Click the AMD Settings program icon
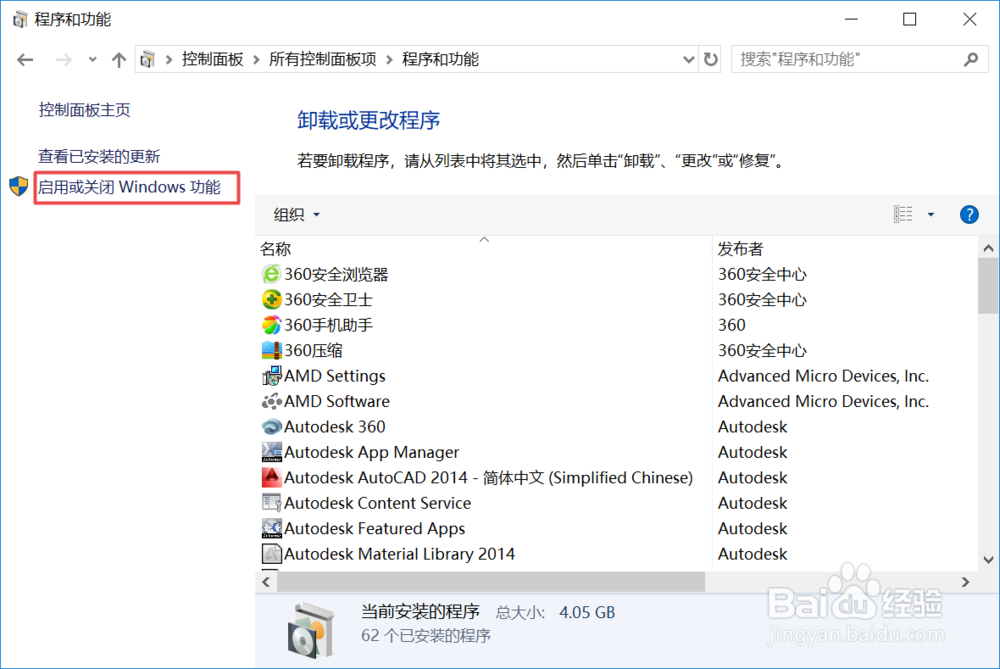The width and height of the screenshot is (1000, 669). click(271, 376)
